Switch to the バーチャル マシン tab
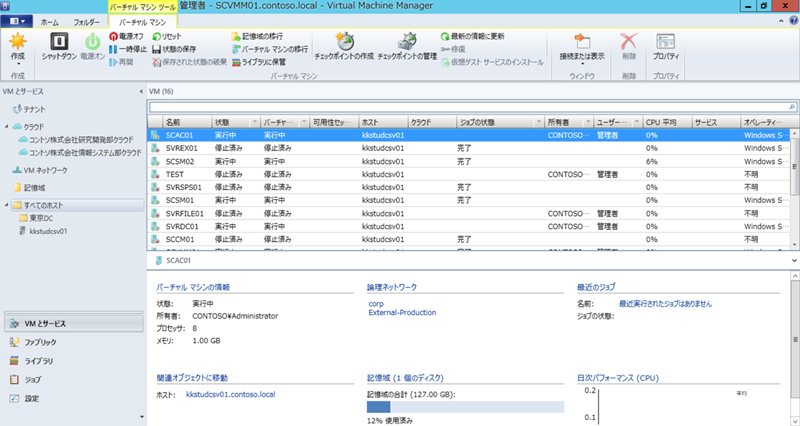This screenshot has height=426, width=800. [x=142, y=22]
